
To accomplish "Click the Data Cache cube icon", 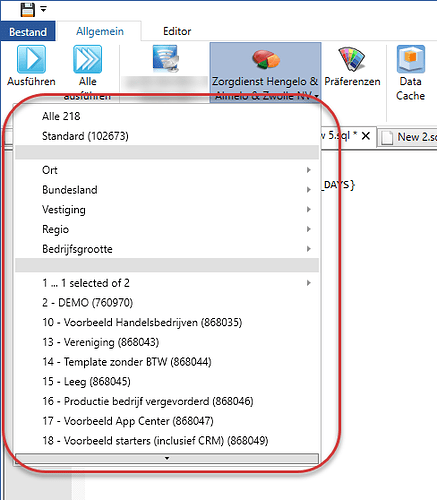I will pyautogui.click(x=411, y=59).
